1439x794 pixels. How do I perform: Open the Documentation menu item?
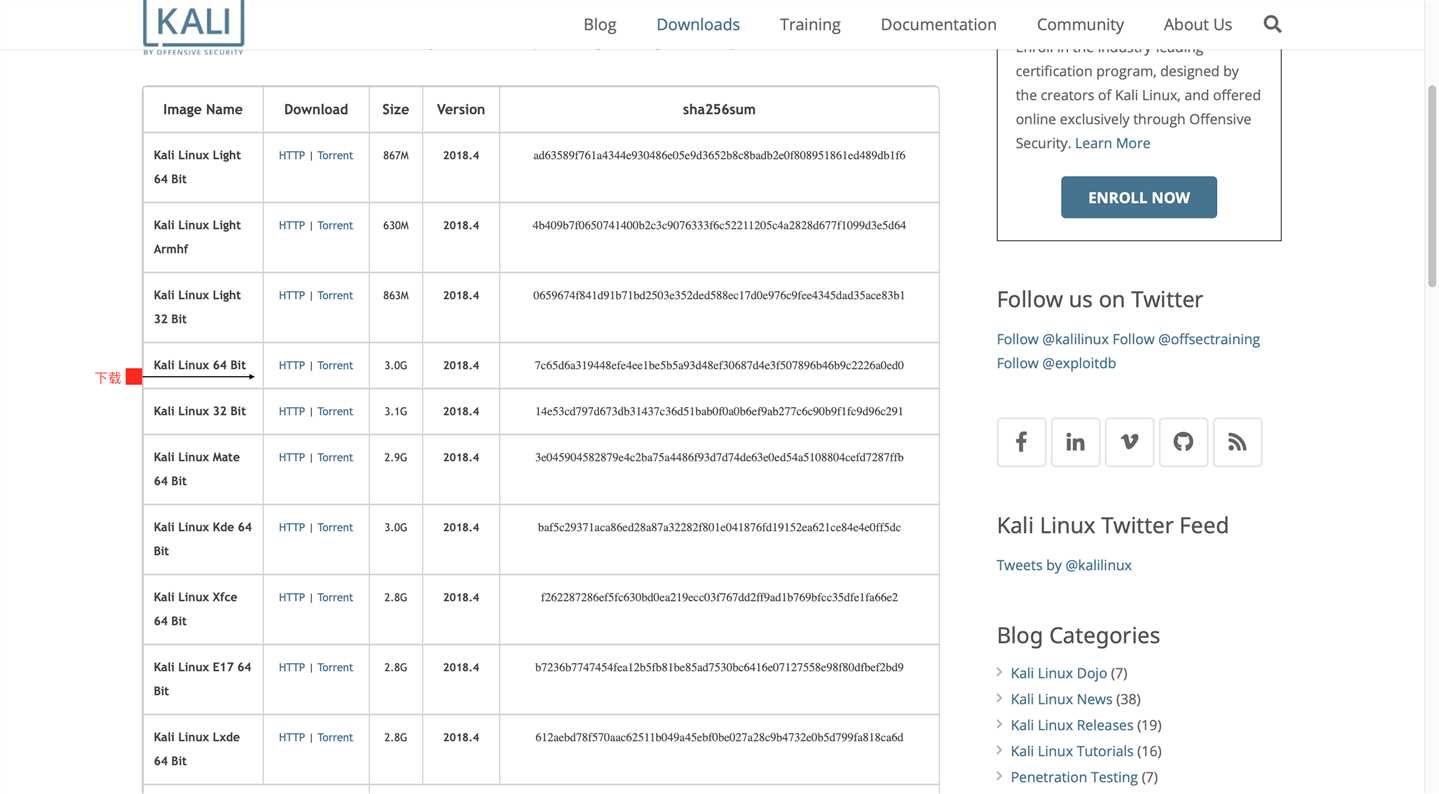click(x=938, y=24)
